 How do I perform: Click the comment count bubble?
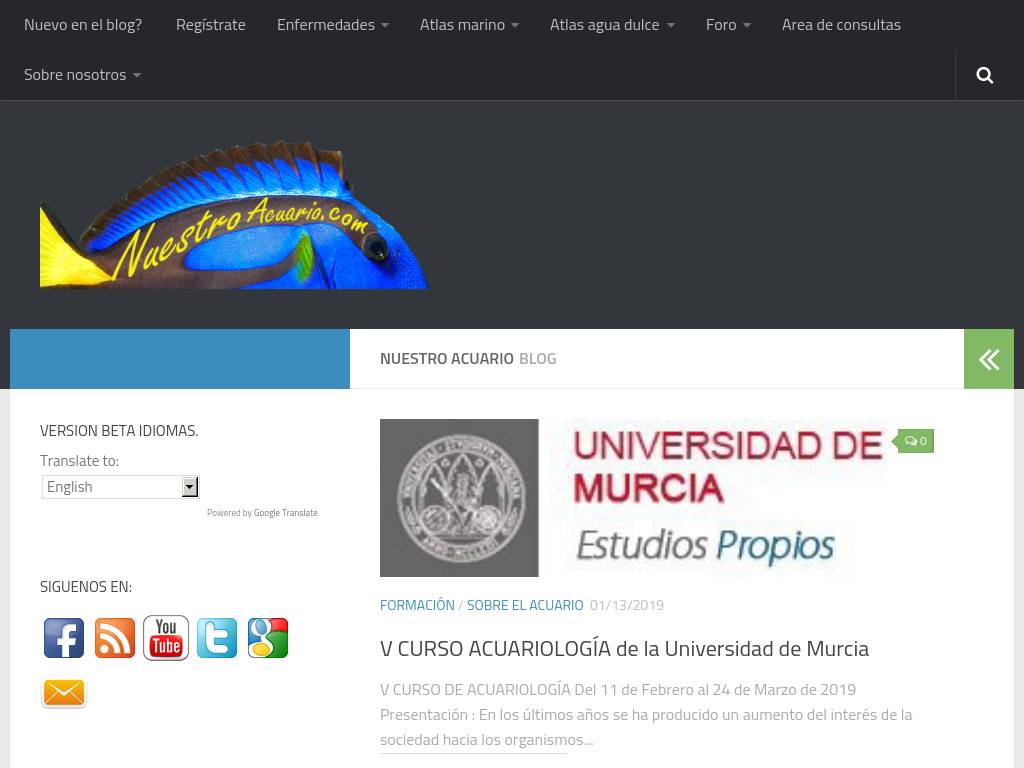(915, 441)
